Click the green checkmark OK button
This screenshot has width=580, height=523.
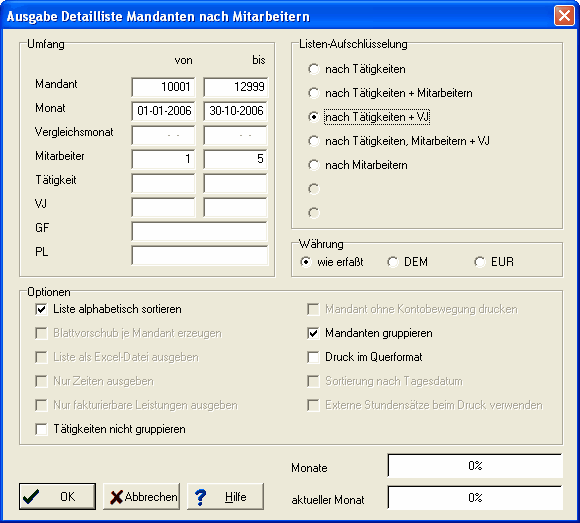click(57, 496)
